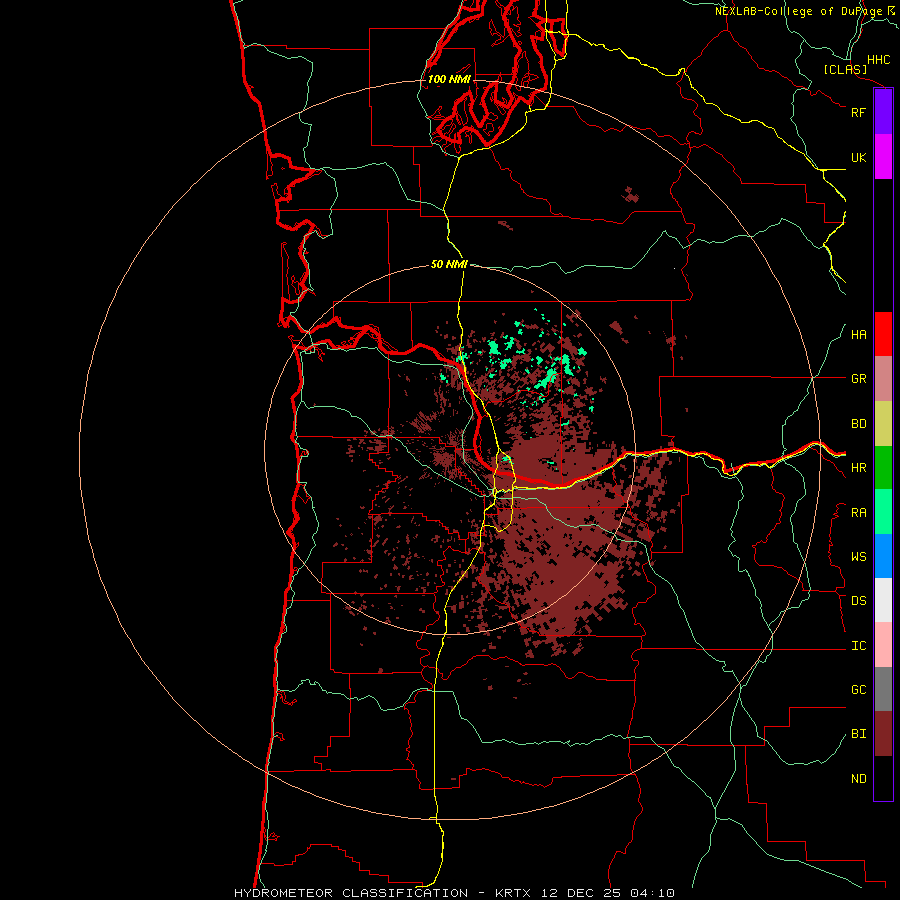Click the RA legend label

(859, 513)
